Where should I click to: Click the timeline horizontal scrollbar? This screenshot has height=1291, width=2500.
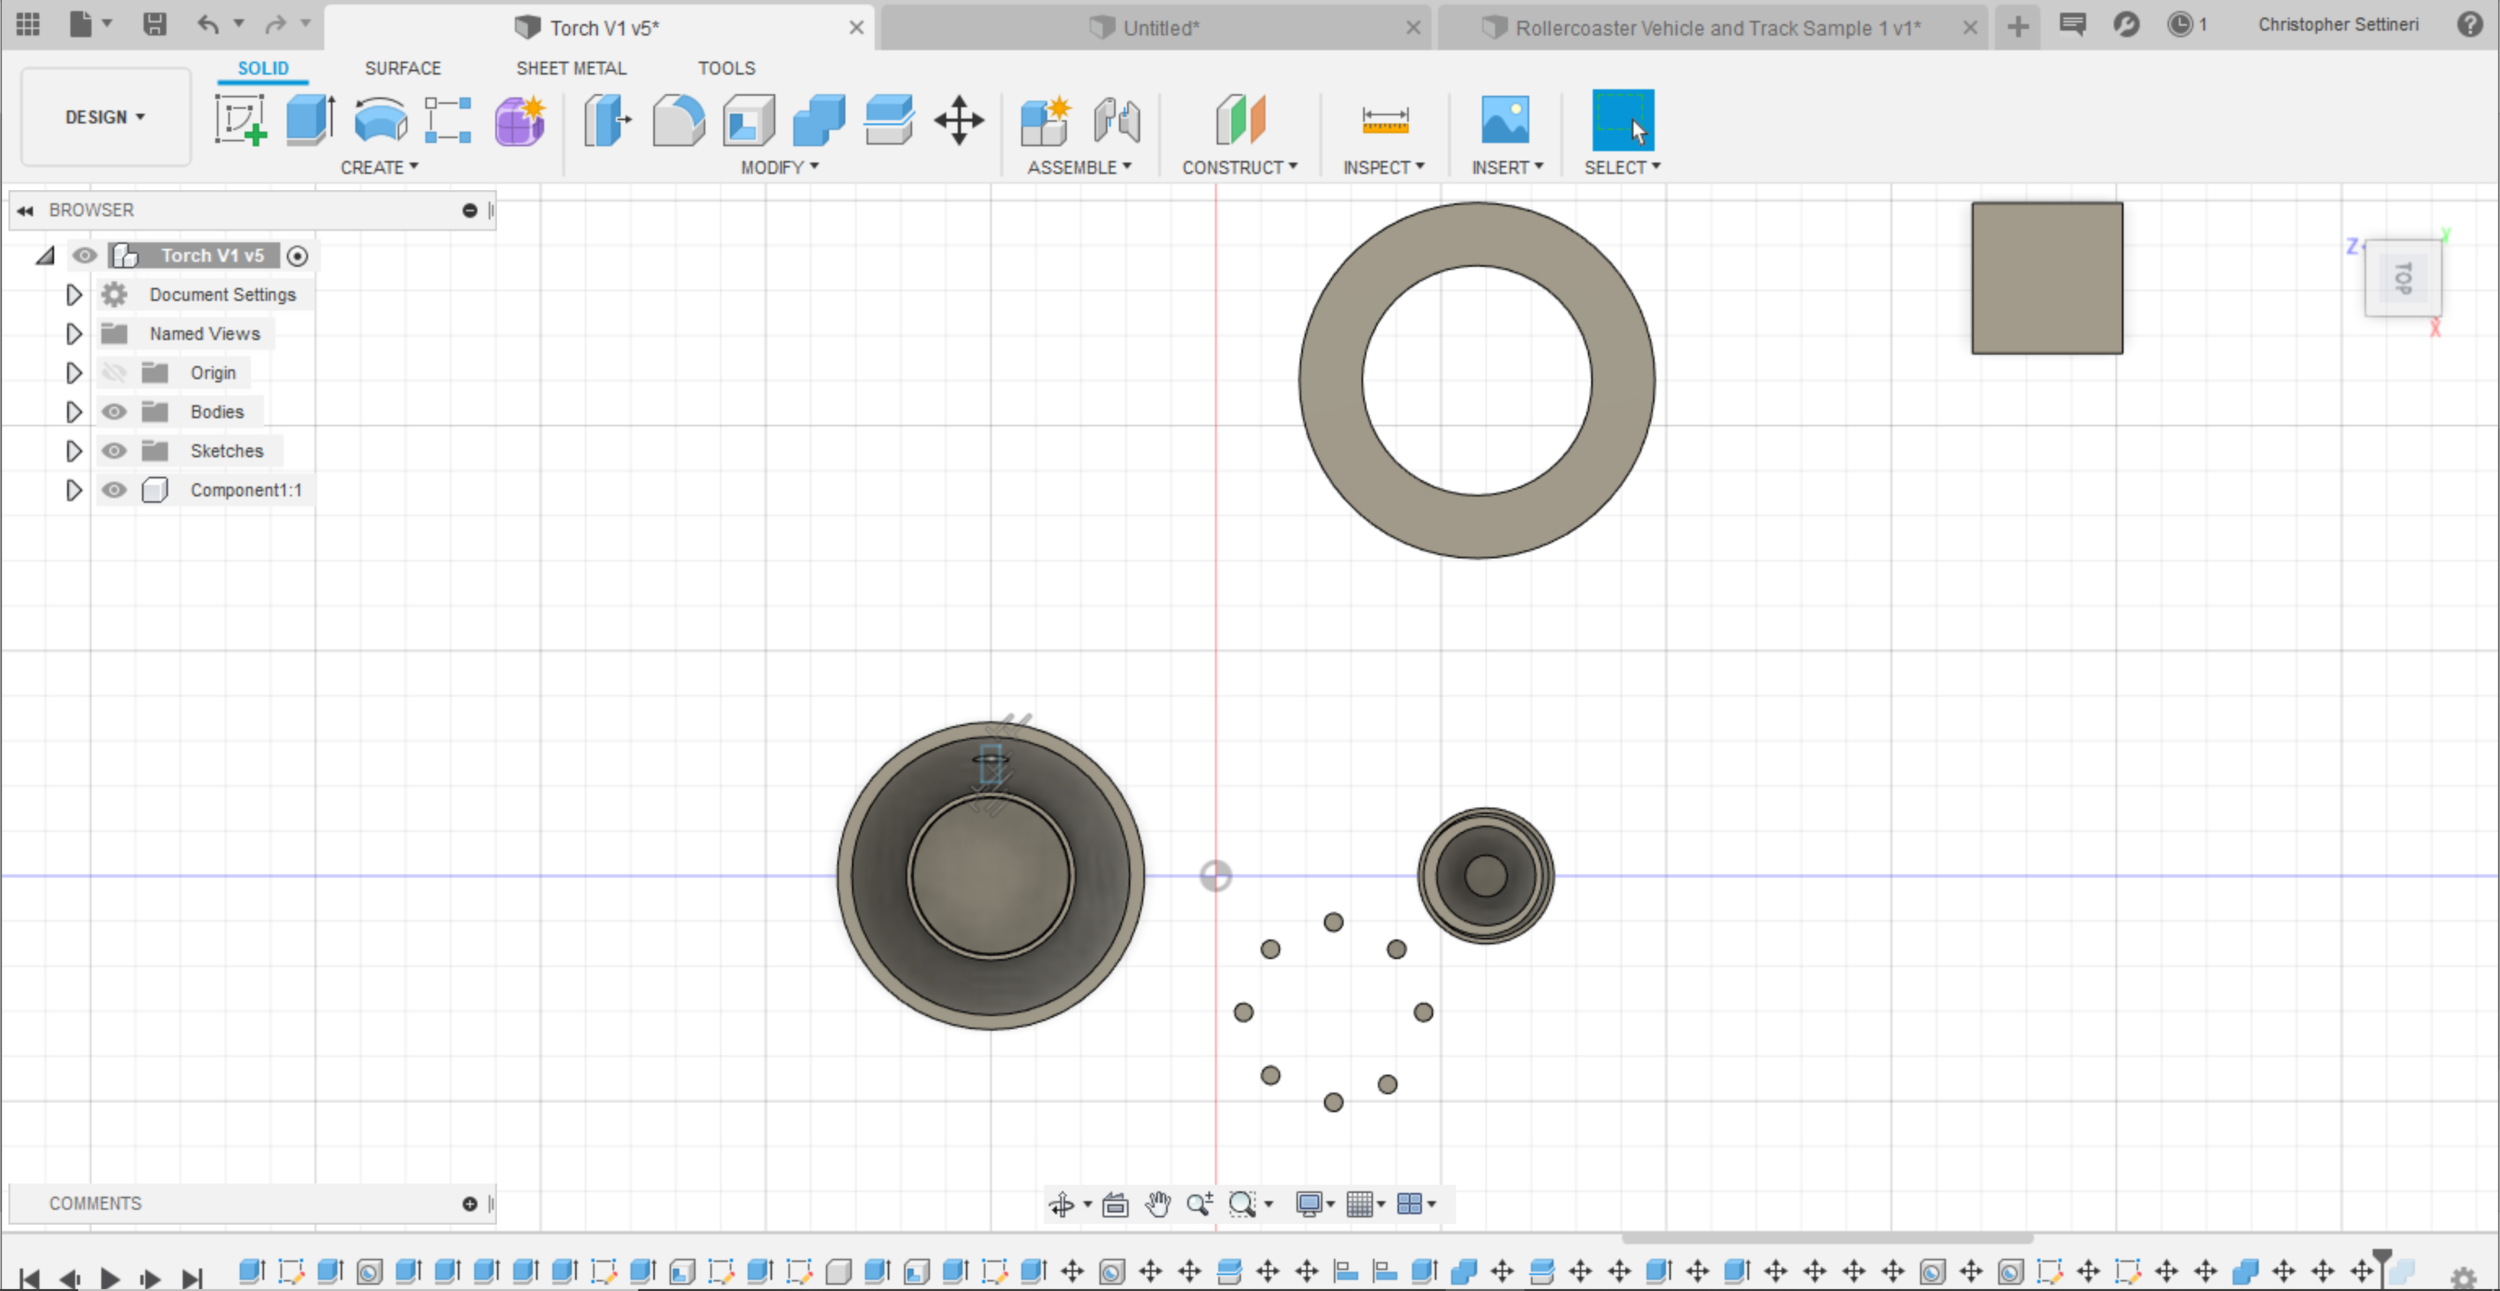[x=1826, y=1238]
